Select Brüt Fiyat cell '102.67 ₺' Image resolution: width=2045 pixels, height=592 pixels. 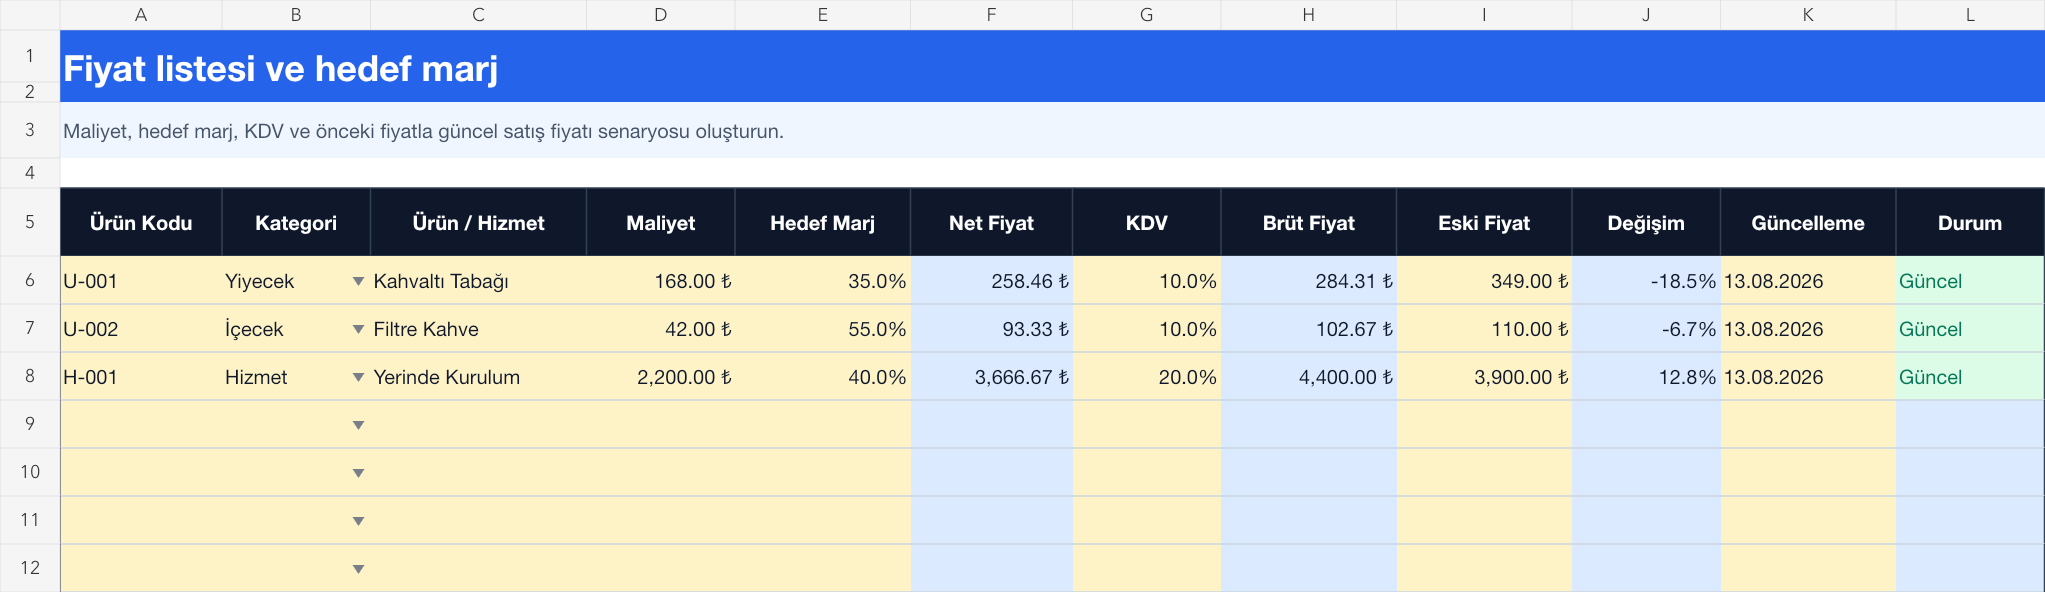[1308, 329]
